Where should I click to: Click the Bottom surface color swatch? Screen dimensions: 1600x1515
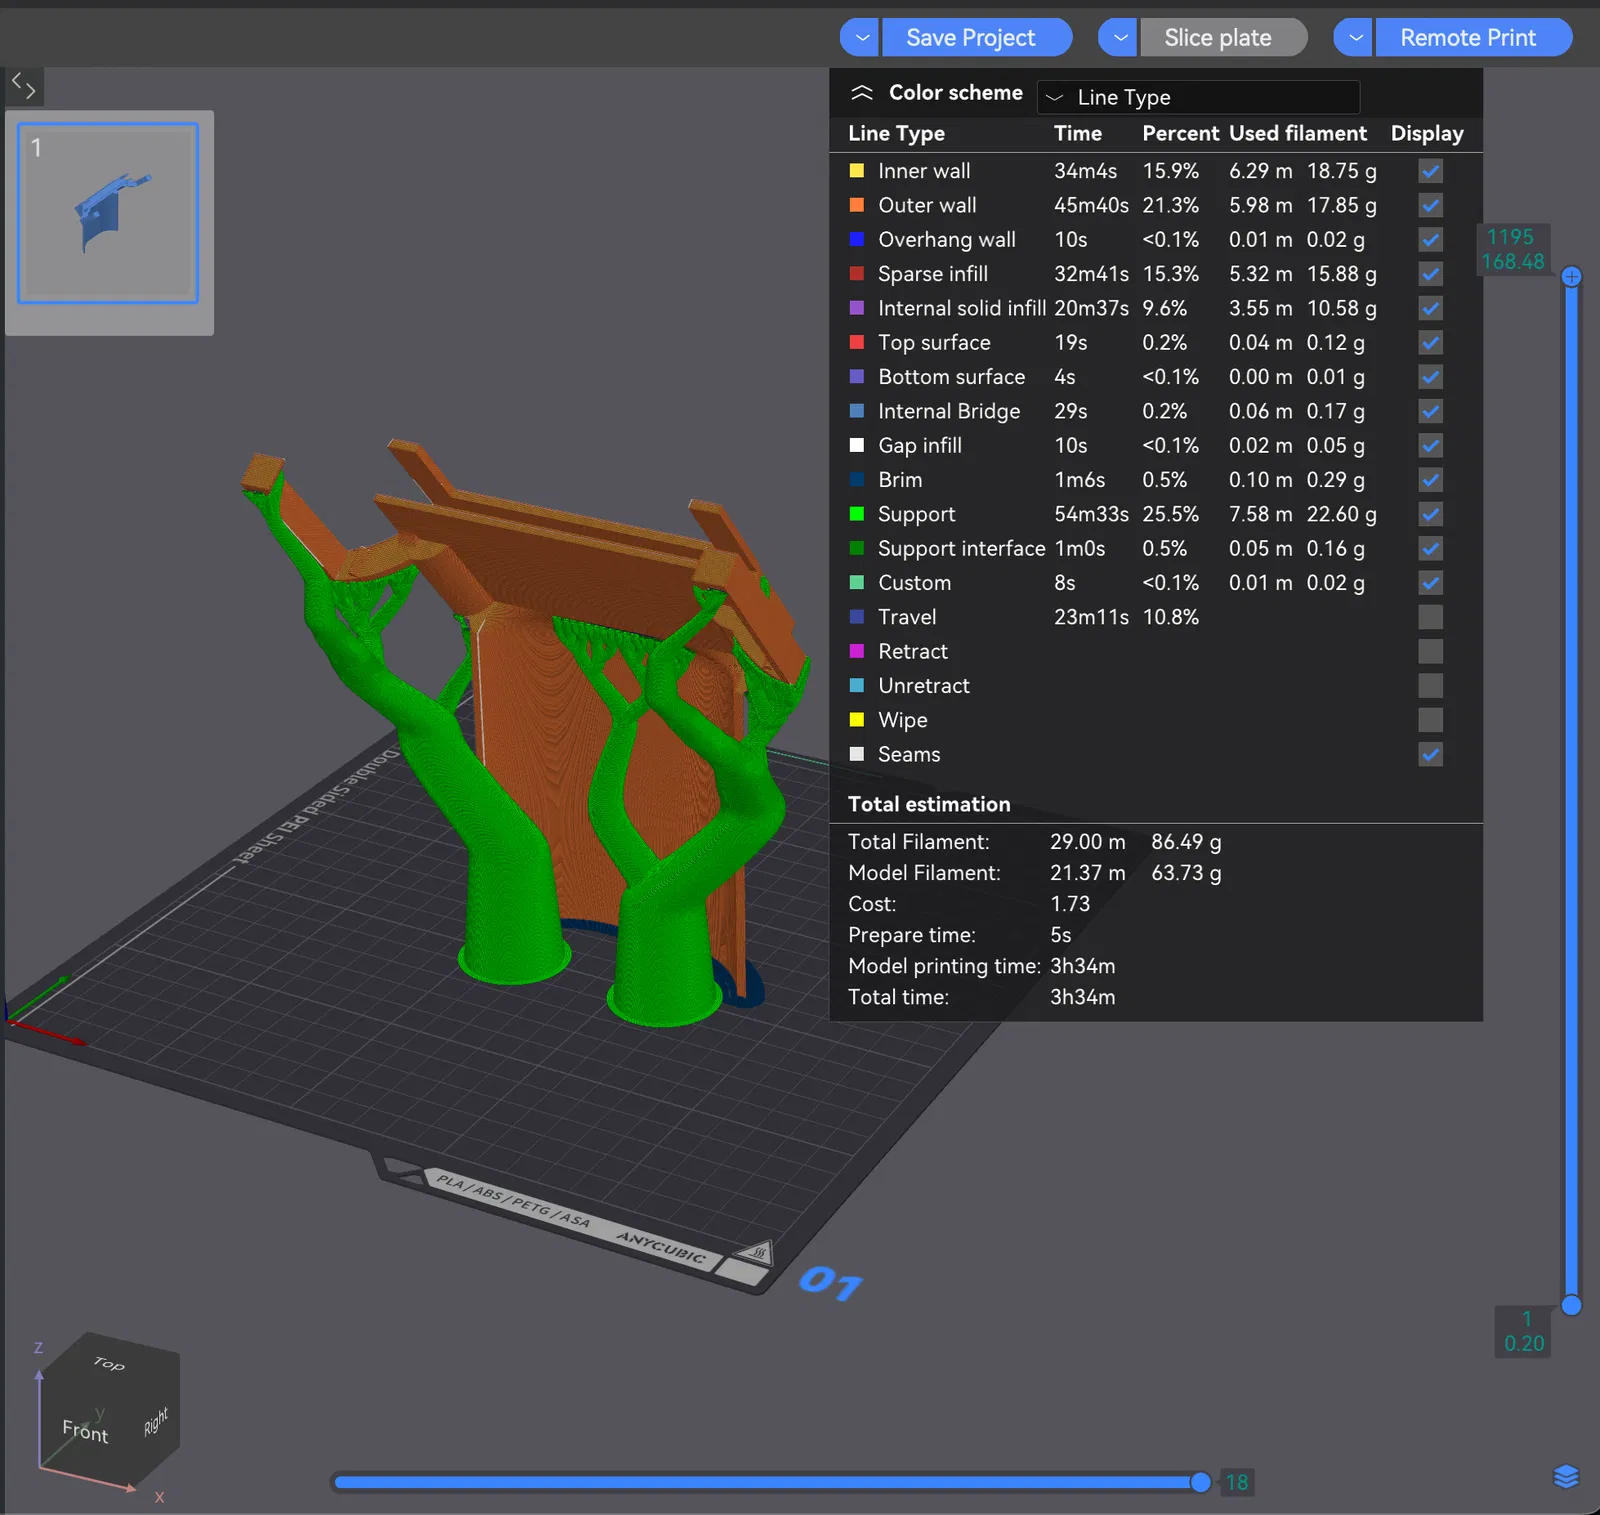click(x=857, y=377)
